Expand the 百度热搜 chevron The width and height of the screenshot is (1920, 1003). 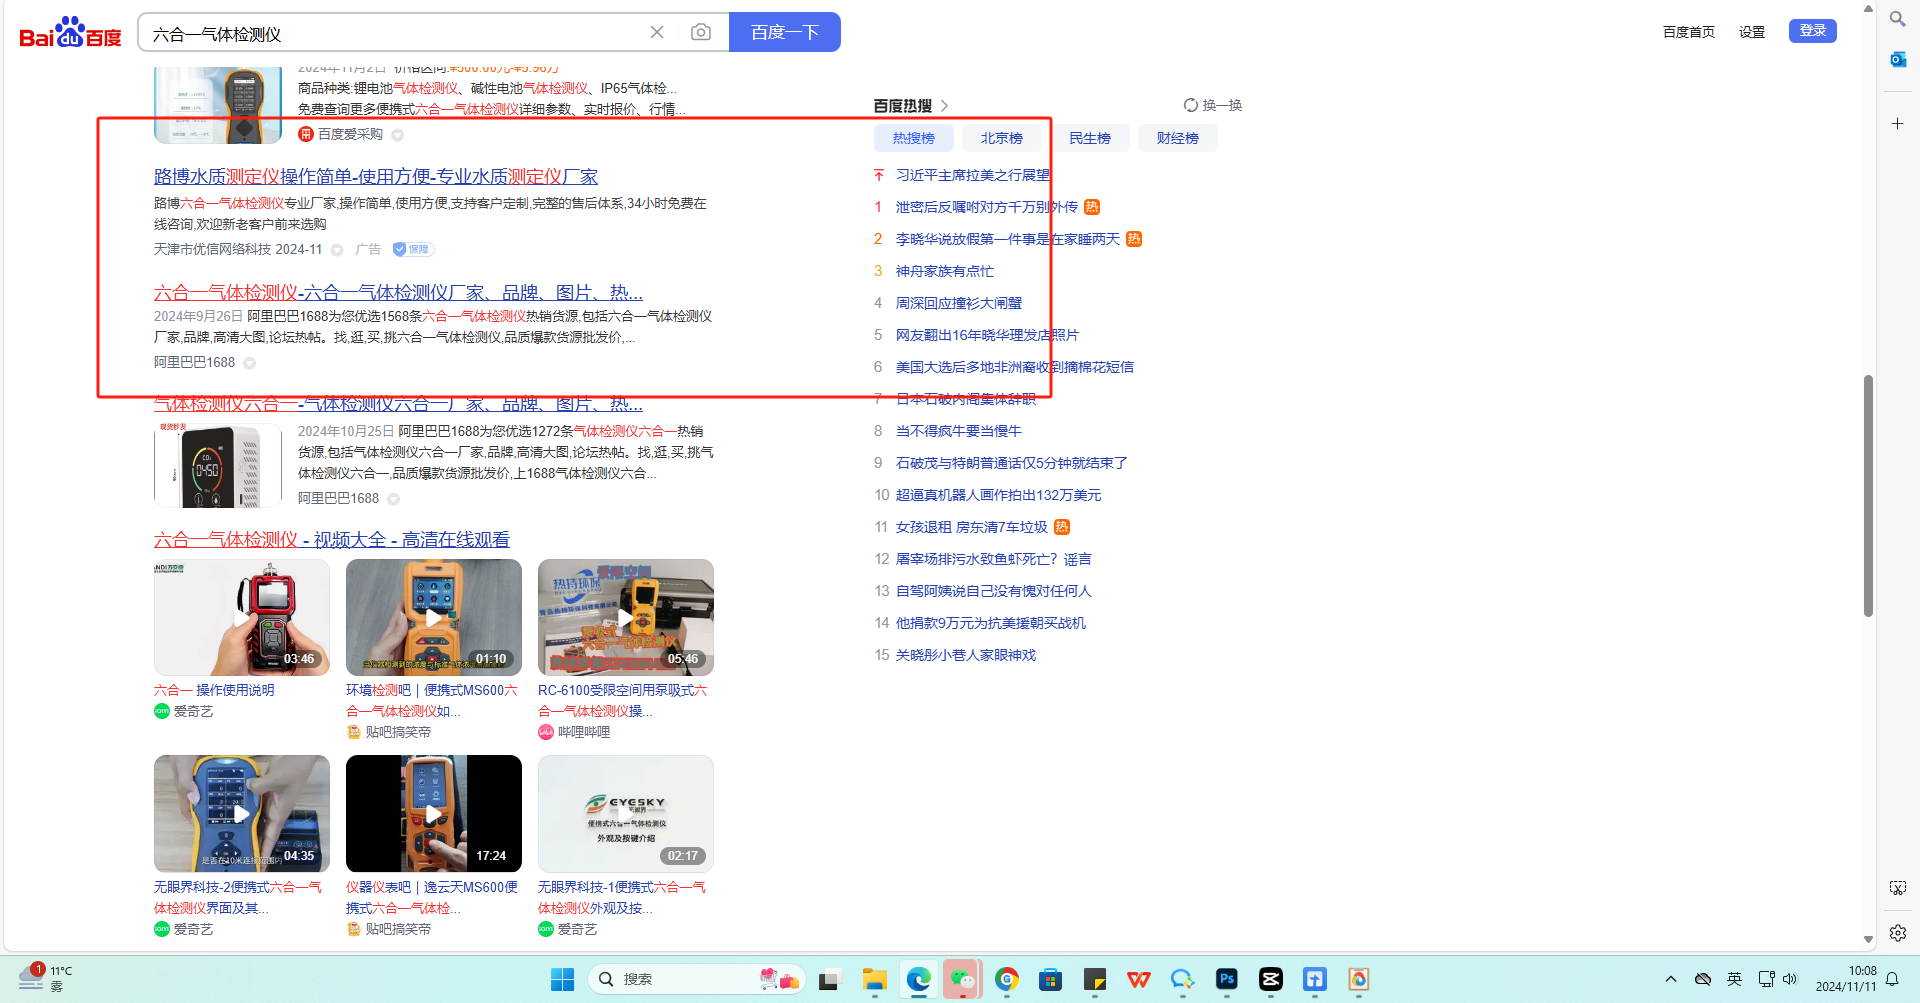coord(944,106)
